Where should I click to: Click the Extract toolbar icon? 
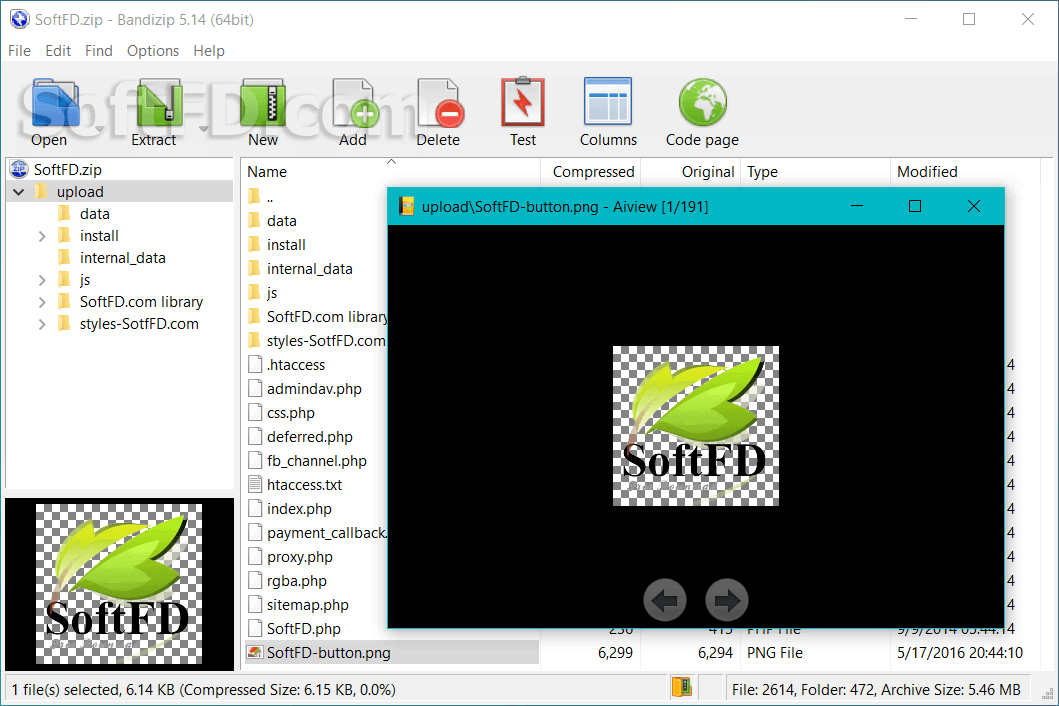pos(158,103)
